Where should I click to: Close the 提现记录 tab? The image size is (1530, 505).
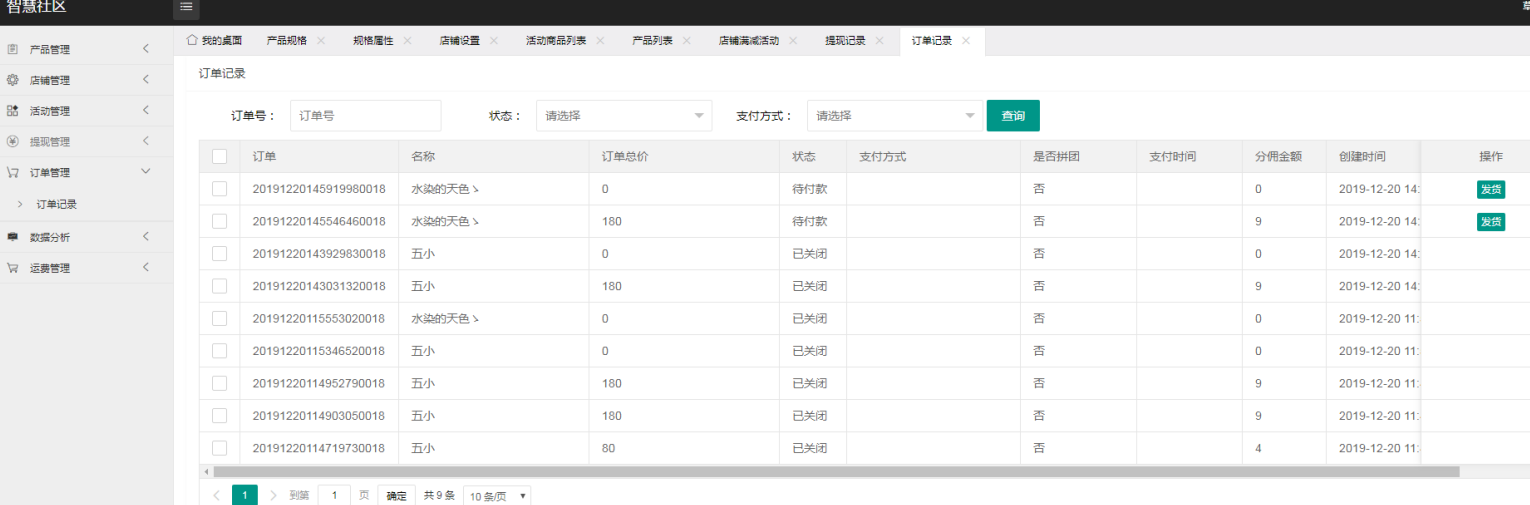[x=879, y=41]
